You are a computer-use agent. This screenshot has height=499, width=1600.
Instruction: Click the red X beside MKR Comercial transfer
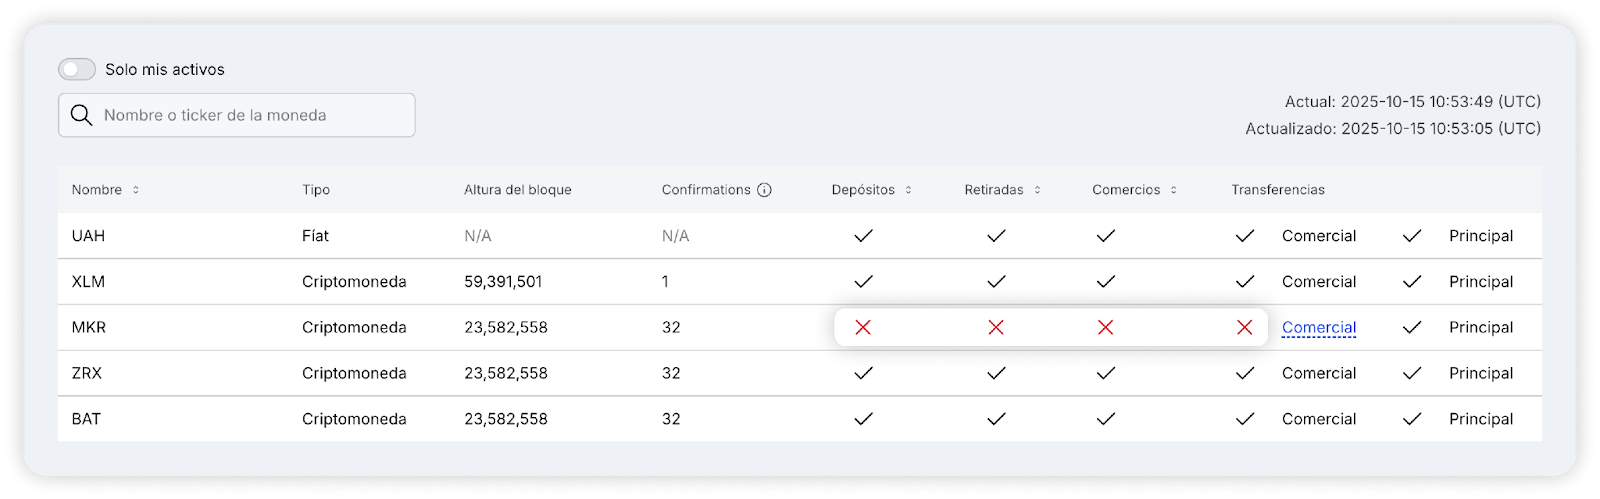pos(1244,327)
